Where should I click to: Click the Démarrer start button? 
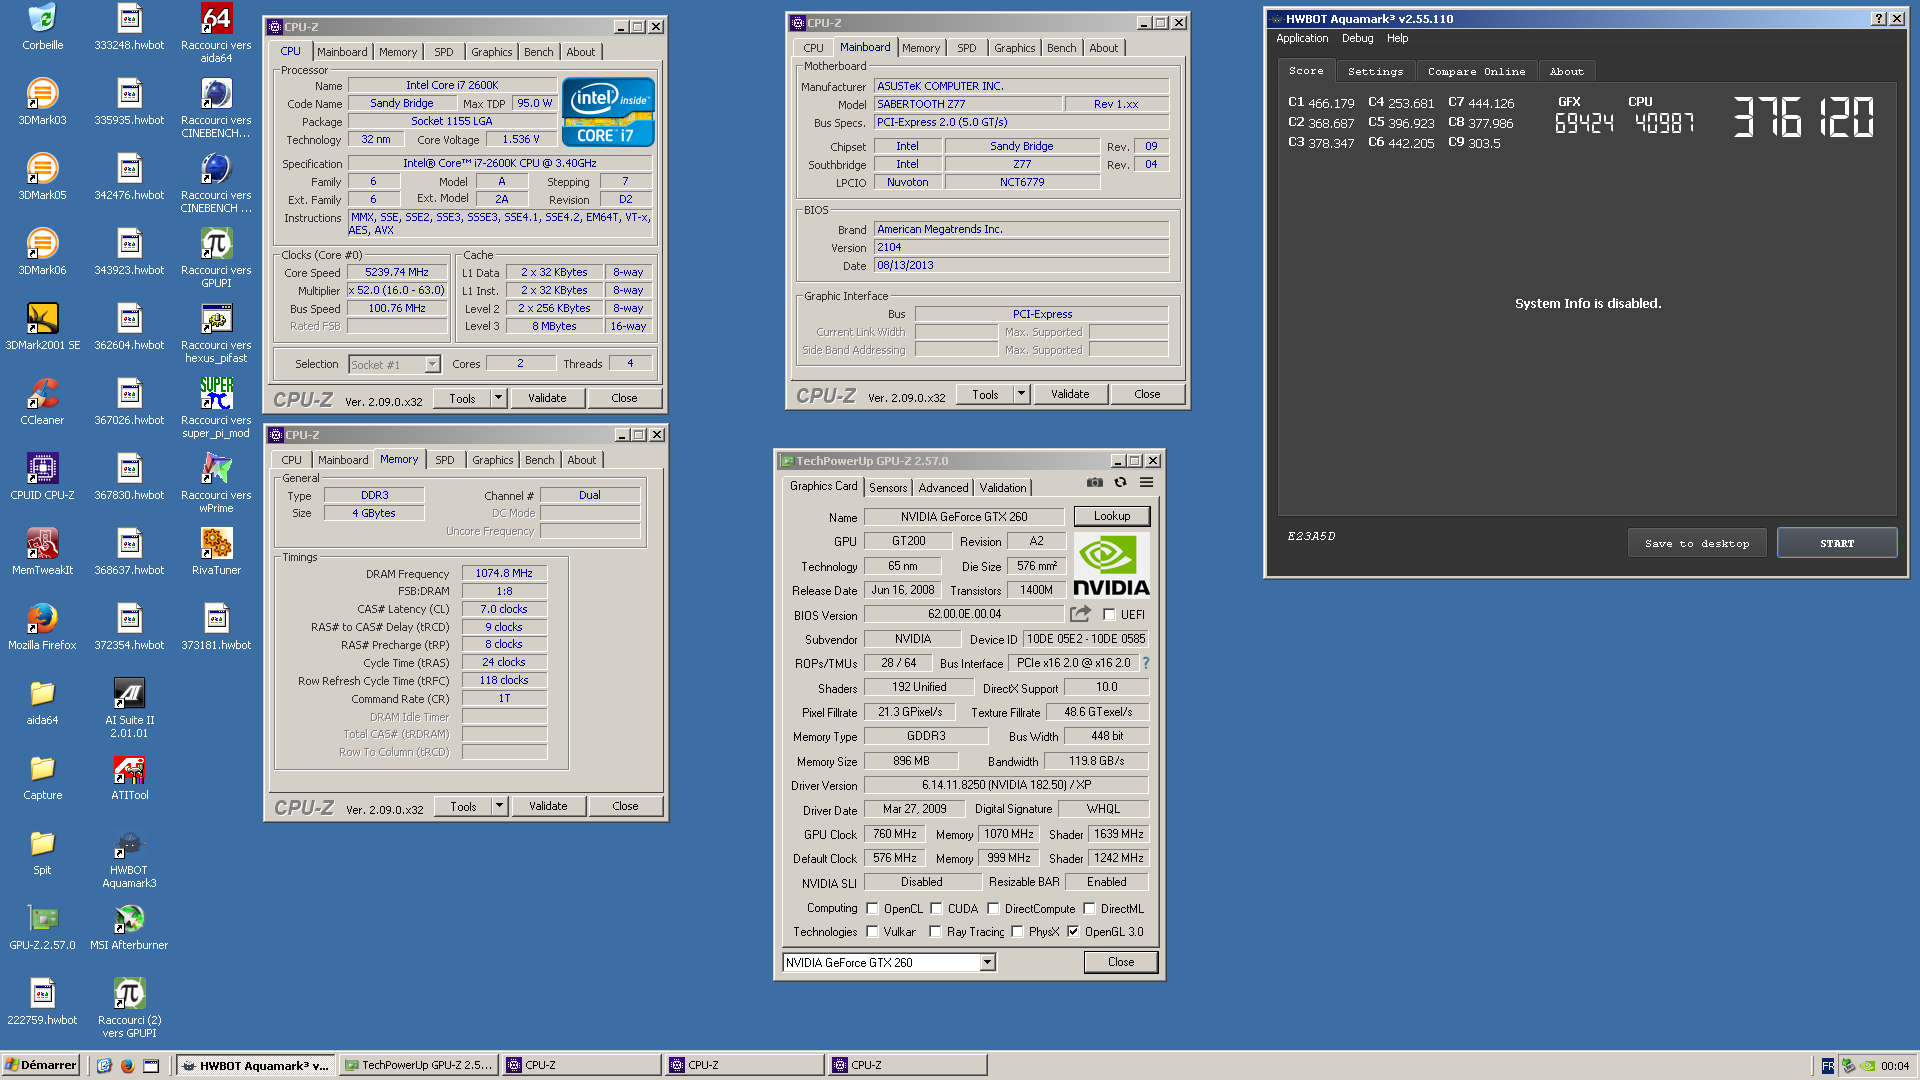pos(40,1065)
